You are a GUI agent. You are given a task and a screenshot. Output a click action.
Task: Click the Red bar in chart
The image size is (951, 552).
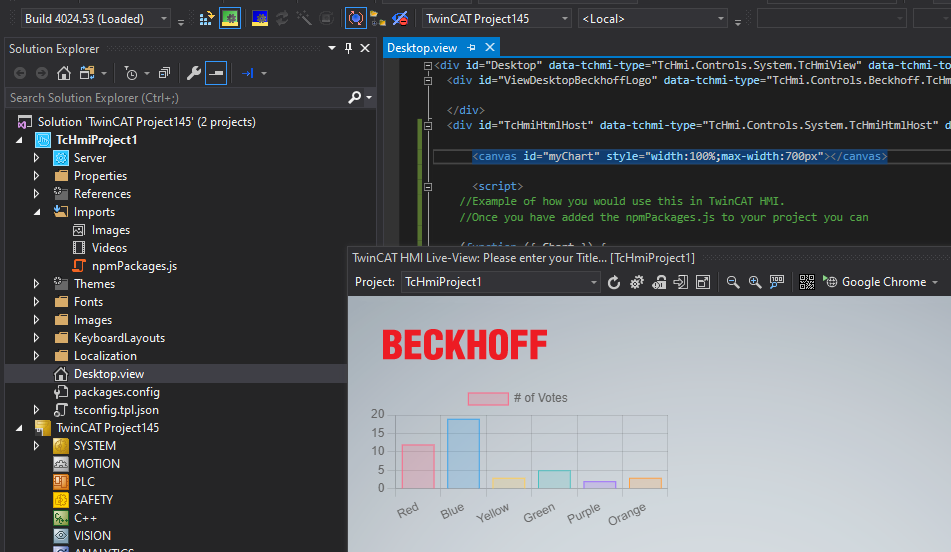pyautogui.click(x=418, y=466)
